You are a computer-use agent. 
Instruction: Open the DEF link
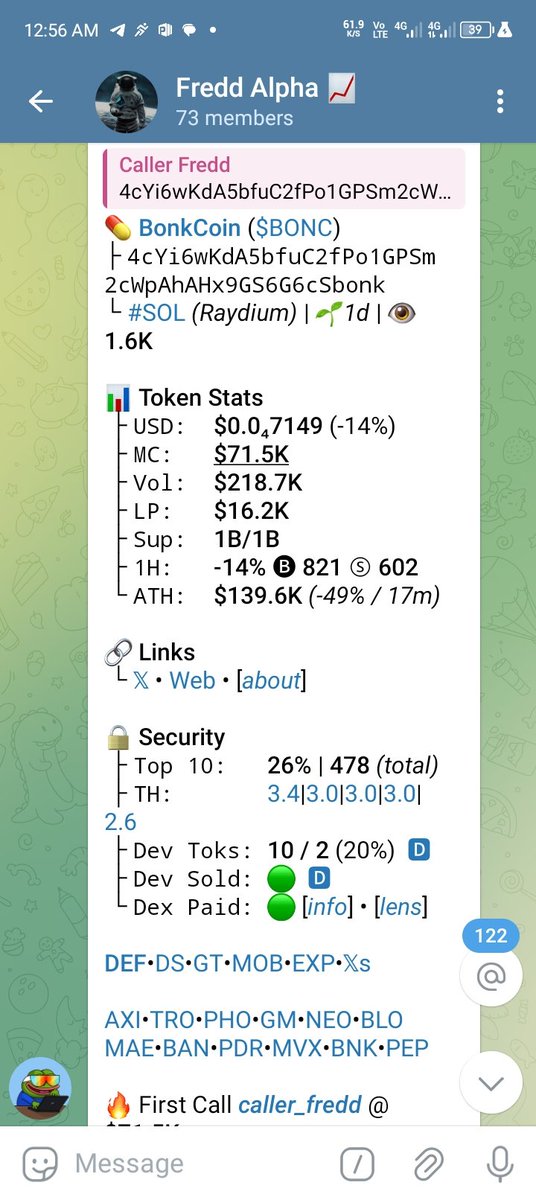coord(124,964)
